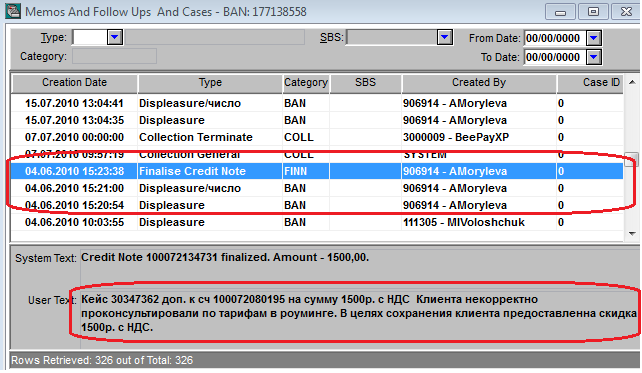Open the From Date calendar dropdown
The height and width of the screenshot is (373, 642).
[594, 38]
